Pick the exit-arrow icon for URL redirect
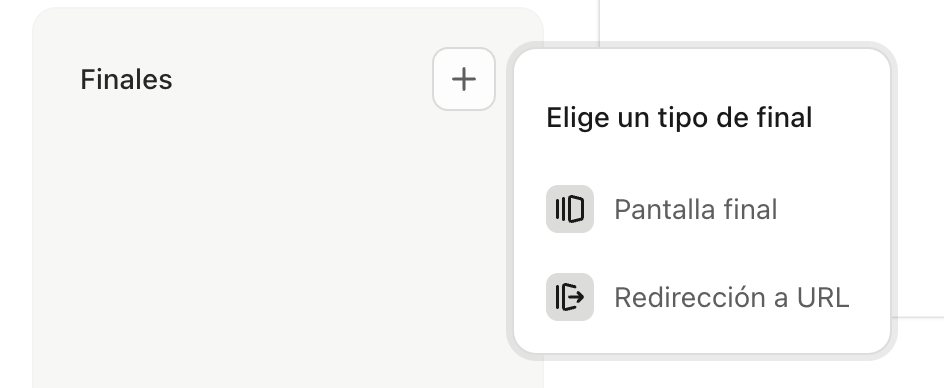 [570, 297]
